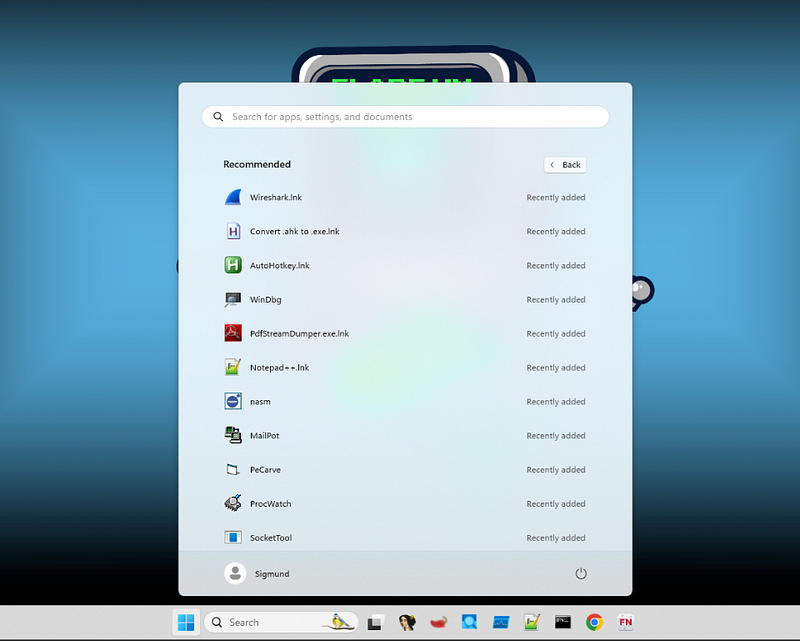Click 'Recently added' beside MailPot
Screen dimensions: 800x641
pos(556,435)
